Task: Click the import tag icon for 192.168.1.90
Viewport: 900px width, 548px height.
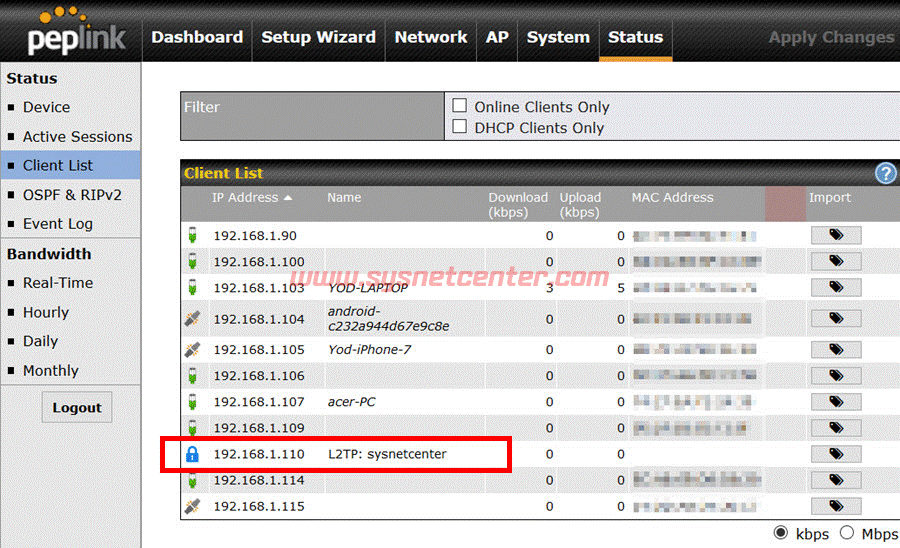Action: [x=835, y=236]
